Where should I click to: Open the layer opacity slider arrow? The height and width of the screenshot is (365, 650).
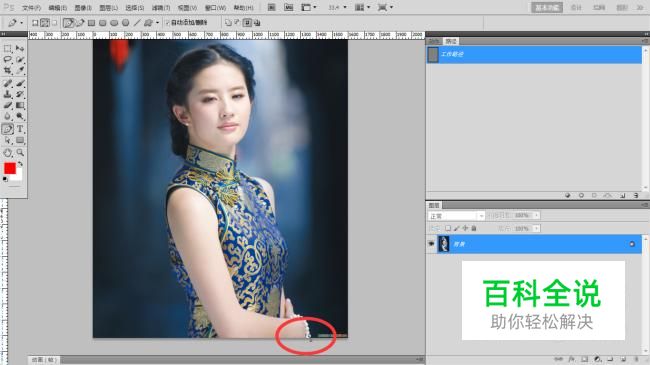click(x=536, y=216)
